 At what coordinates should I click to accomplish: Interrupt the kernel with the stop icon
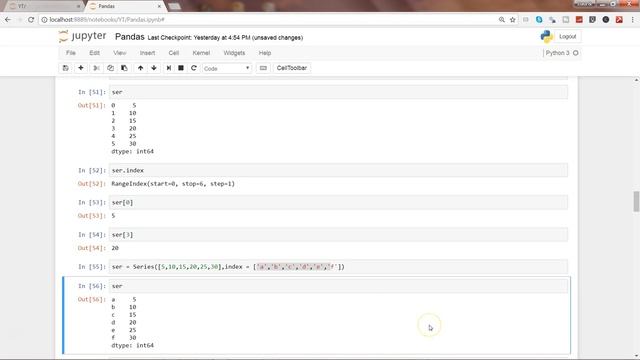[x=181, y=68]
